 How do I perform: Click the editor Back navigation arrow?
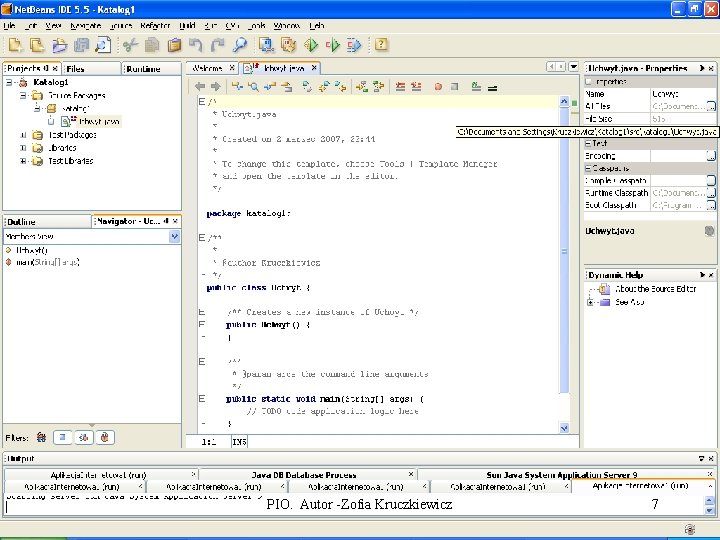coord(200,87)
